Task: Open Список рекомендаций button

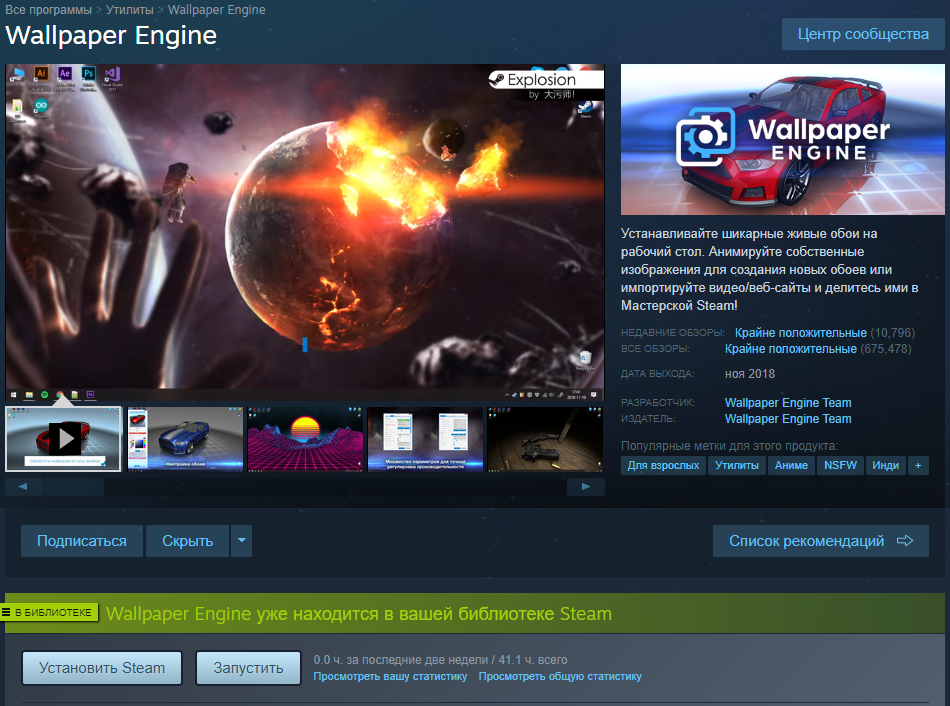Action: pyautogui.click(x=820, y=541)
